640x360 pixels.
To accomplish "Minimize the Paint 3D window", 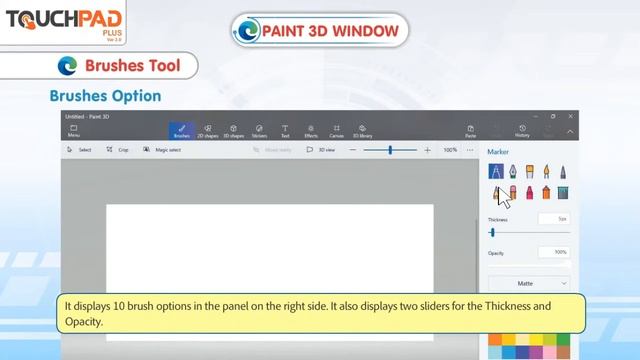I will 535,116.
